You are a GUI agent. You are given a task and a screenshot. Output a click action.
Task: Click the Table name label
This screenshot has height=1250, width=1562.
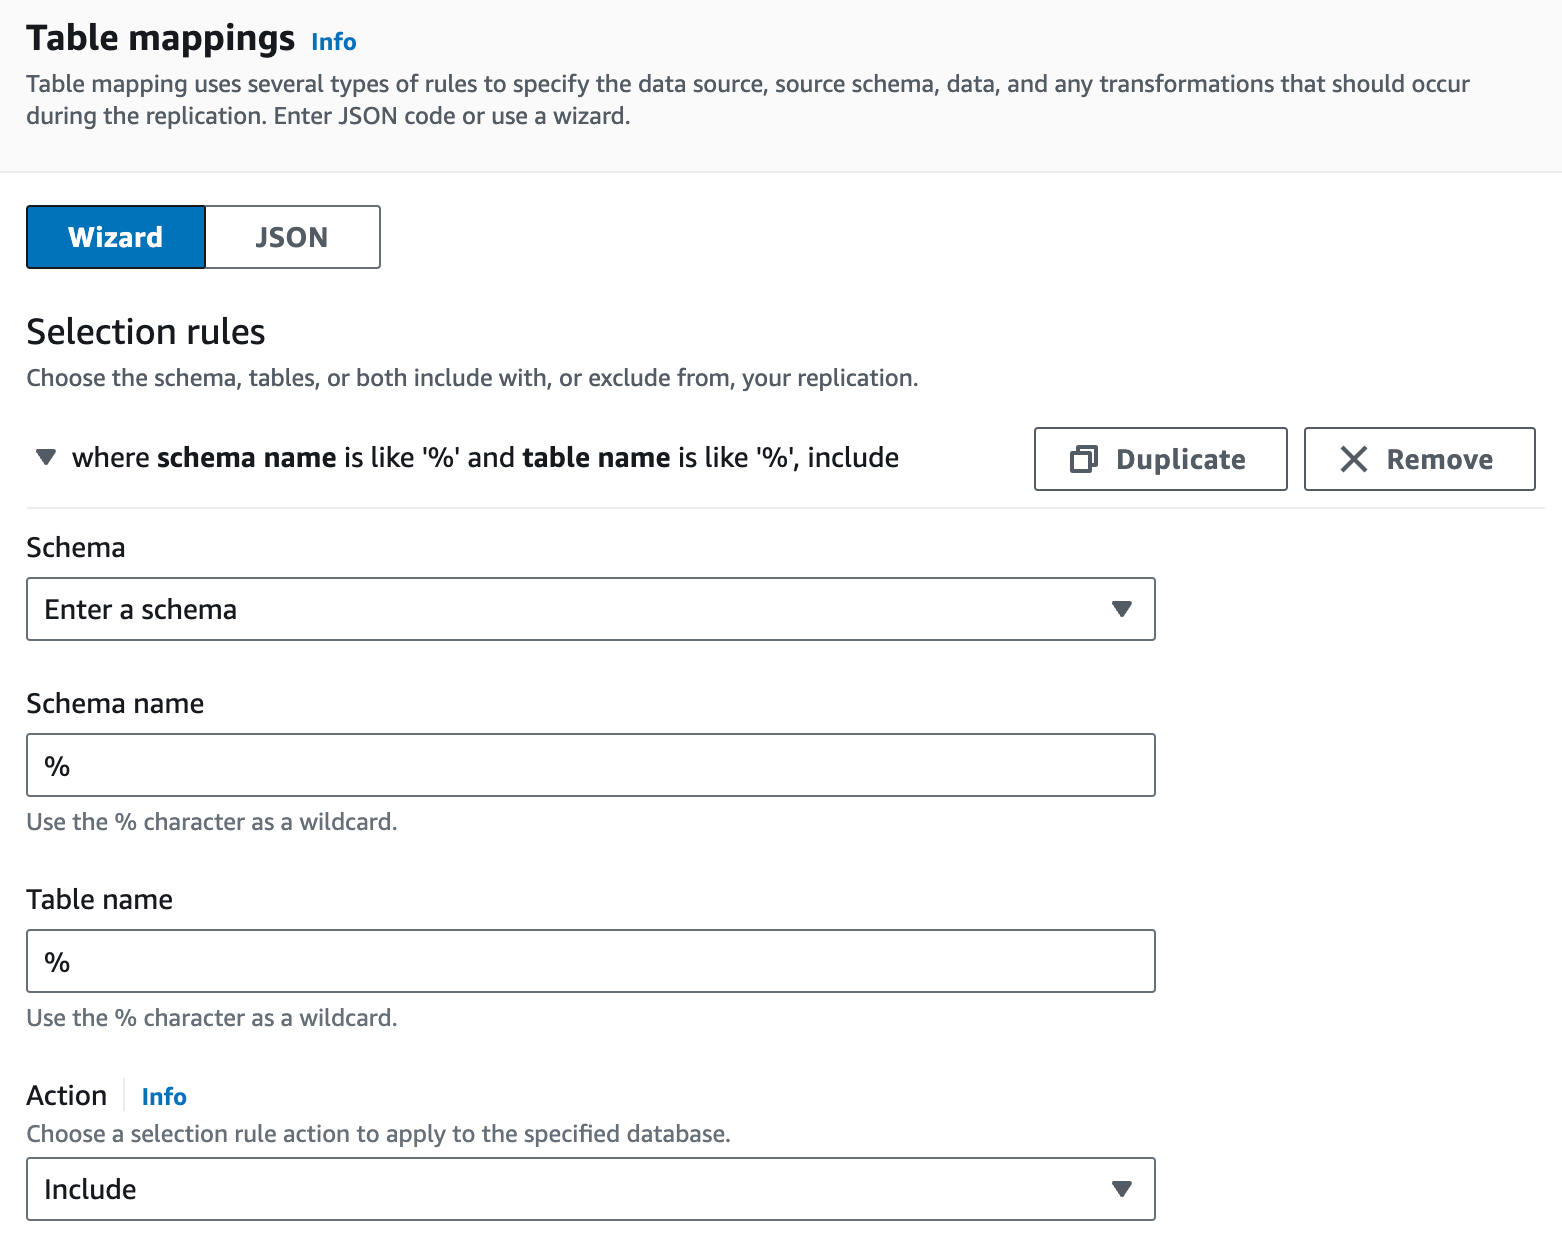tap(99, 900)
